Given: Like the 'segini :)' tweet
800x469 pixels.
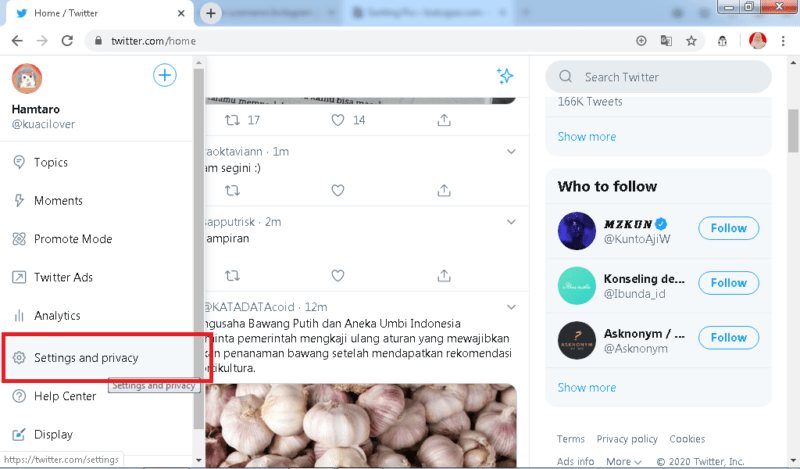Looking at the screenshot, I should (338, 190).
